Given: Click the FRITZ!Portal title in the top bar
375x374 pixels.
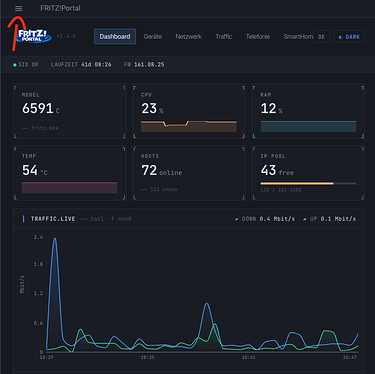Looking at the screenshot, I should pos(60,8).
